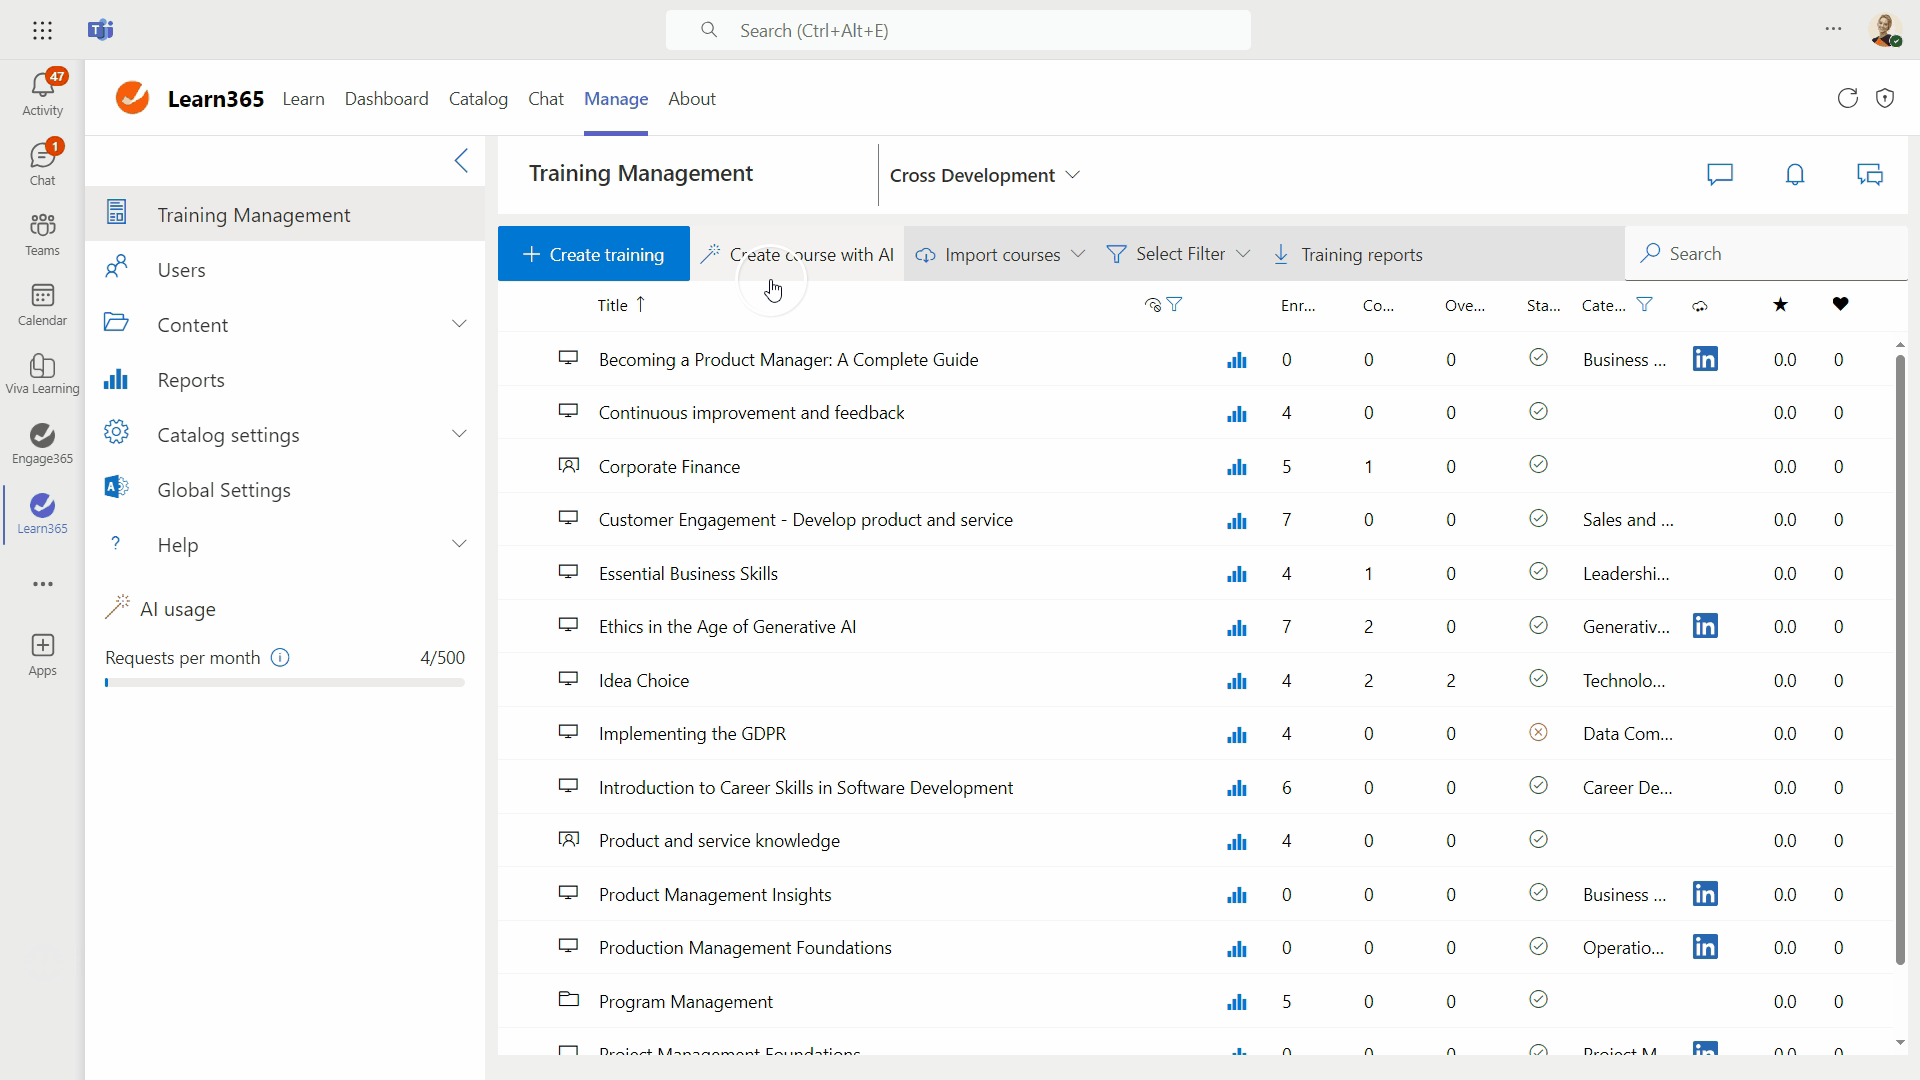
Task: Click the refresh icon at top right
Action: pyautogui.click(x=1847, y=98)
